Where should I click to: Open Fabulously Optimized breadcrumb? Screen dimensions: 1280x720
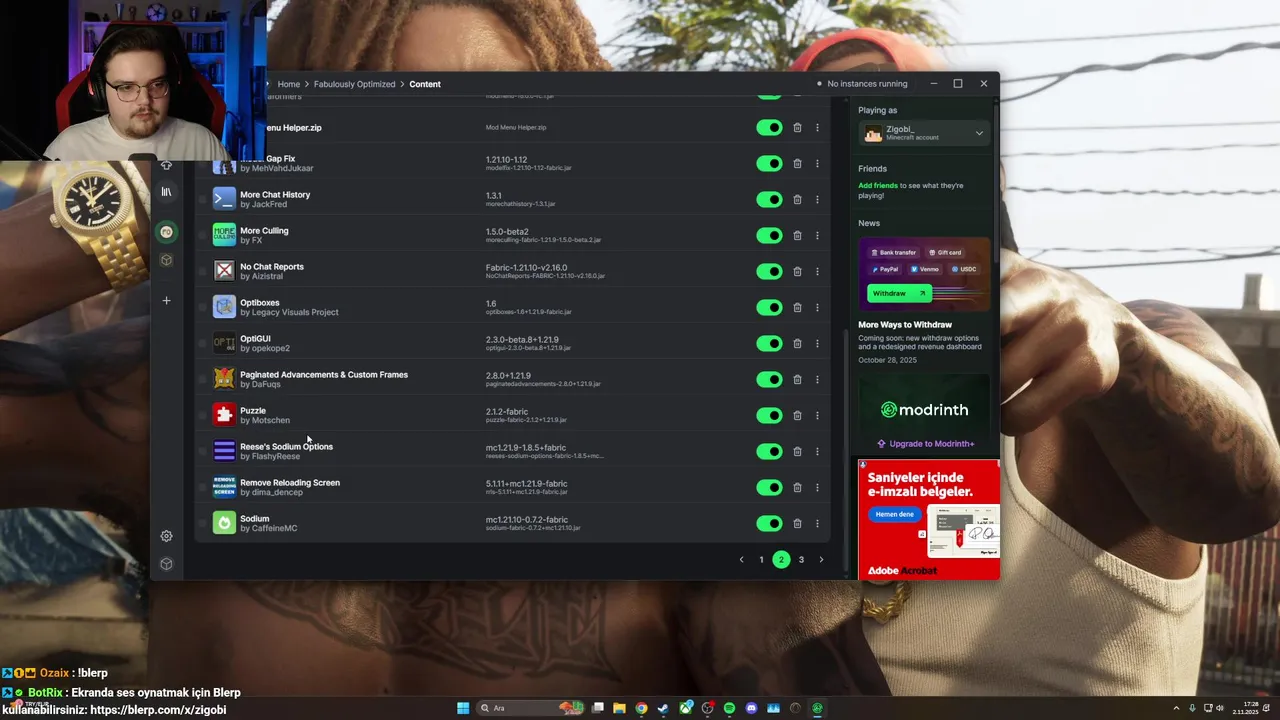pos(355,84)
